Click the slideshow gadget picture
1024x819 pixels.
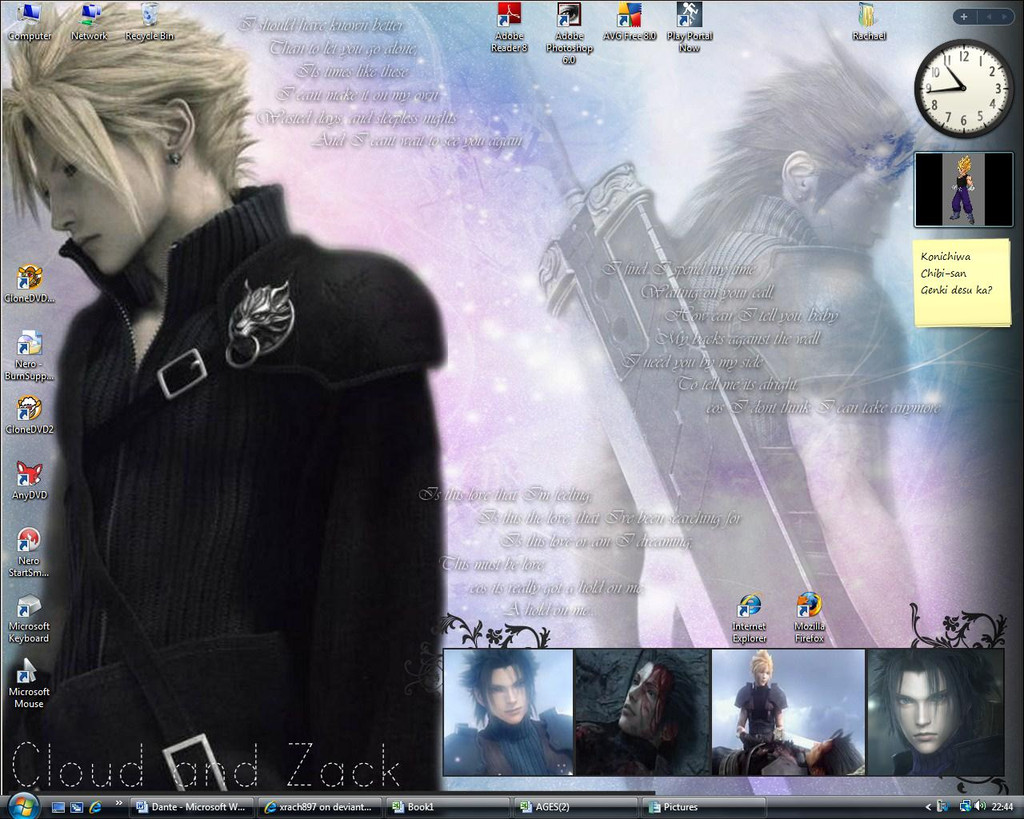(963, 189)
